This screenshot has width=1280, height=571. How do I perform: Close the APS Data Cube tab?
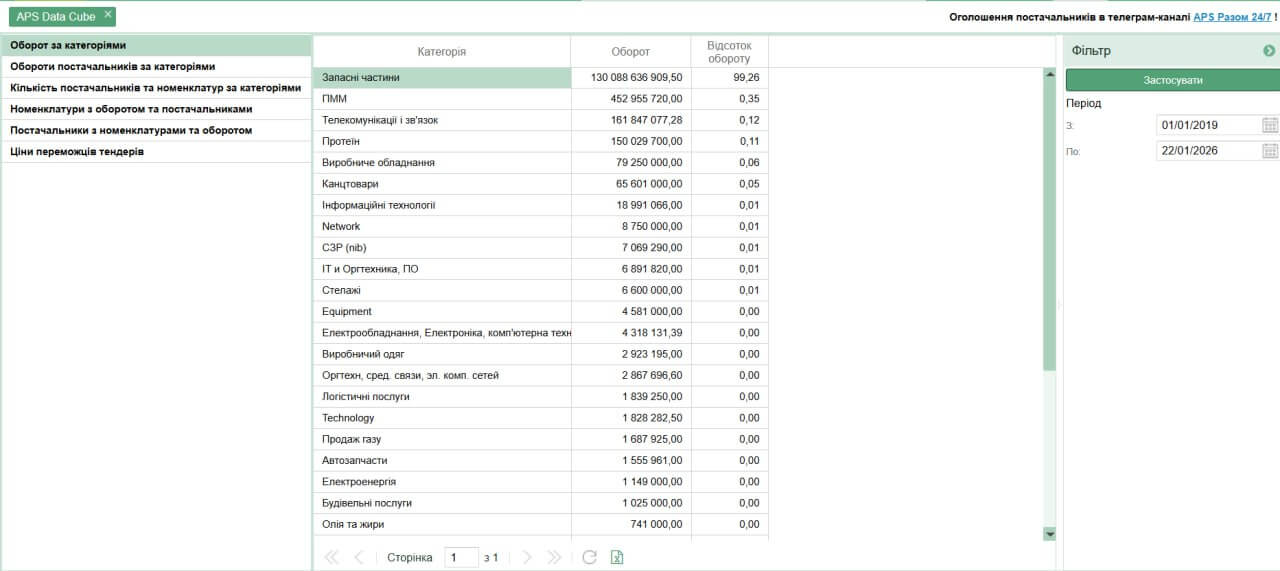[x=108, y=15]
